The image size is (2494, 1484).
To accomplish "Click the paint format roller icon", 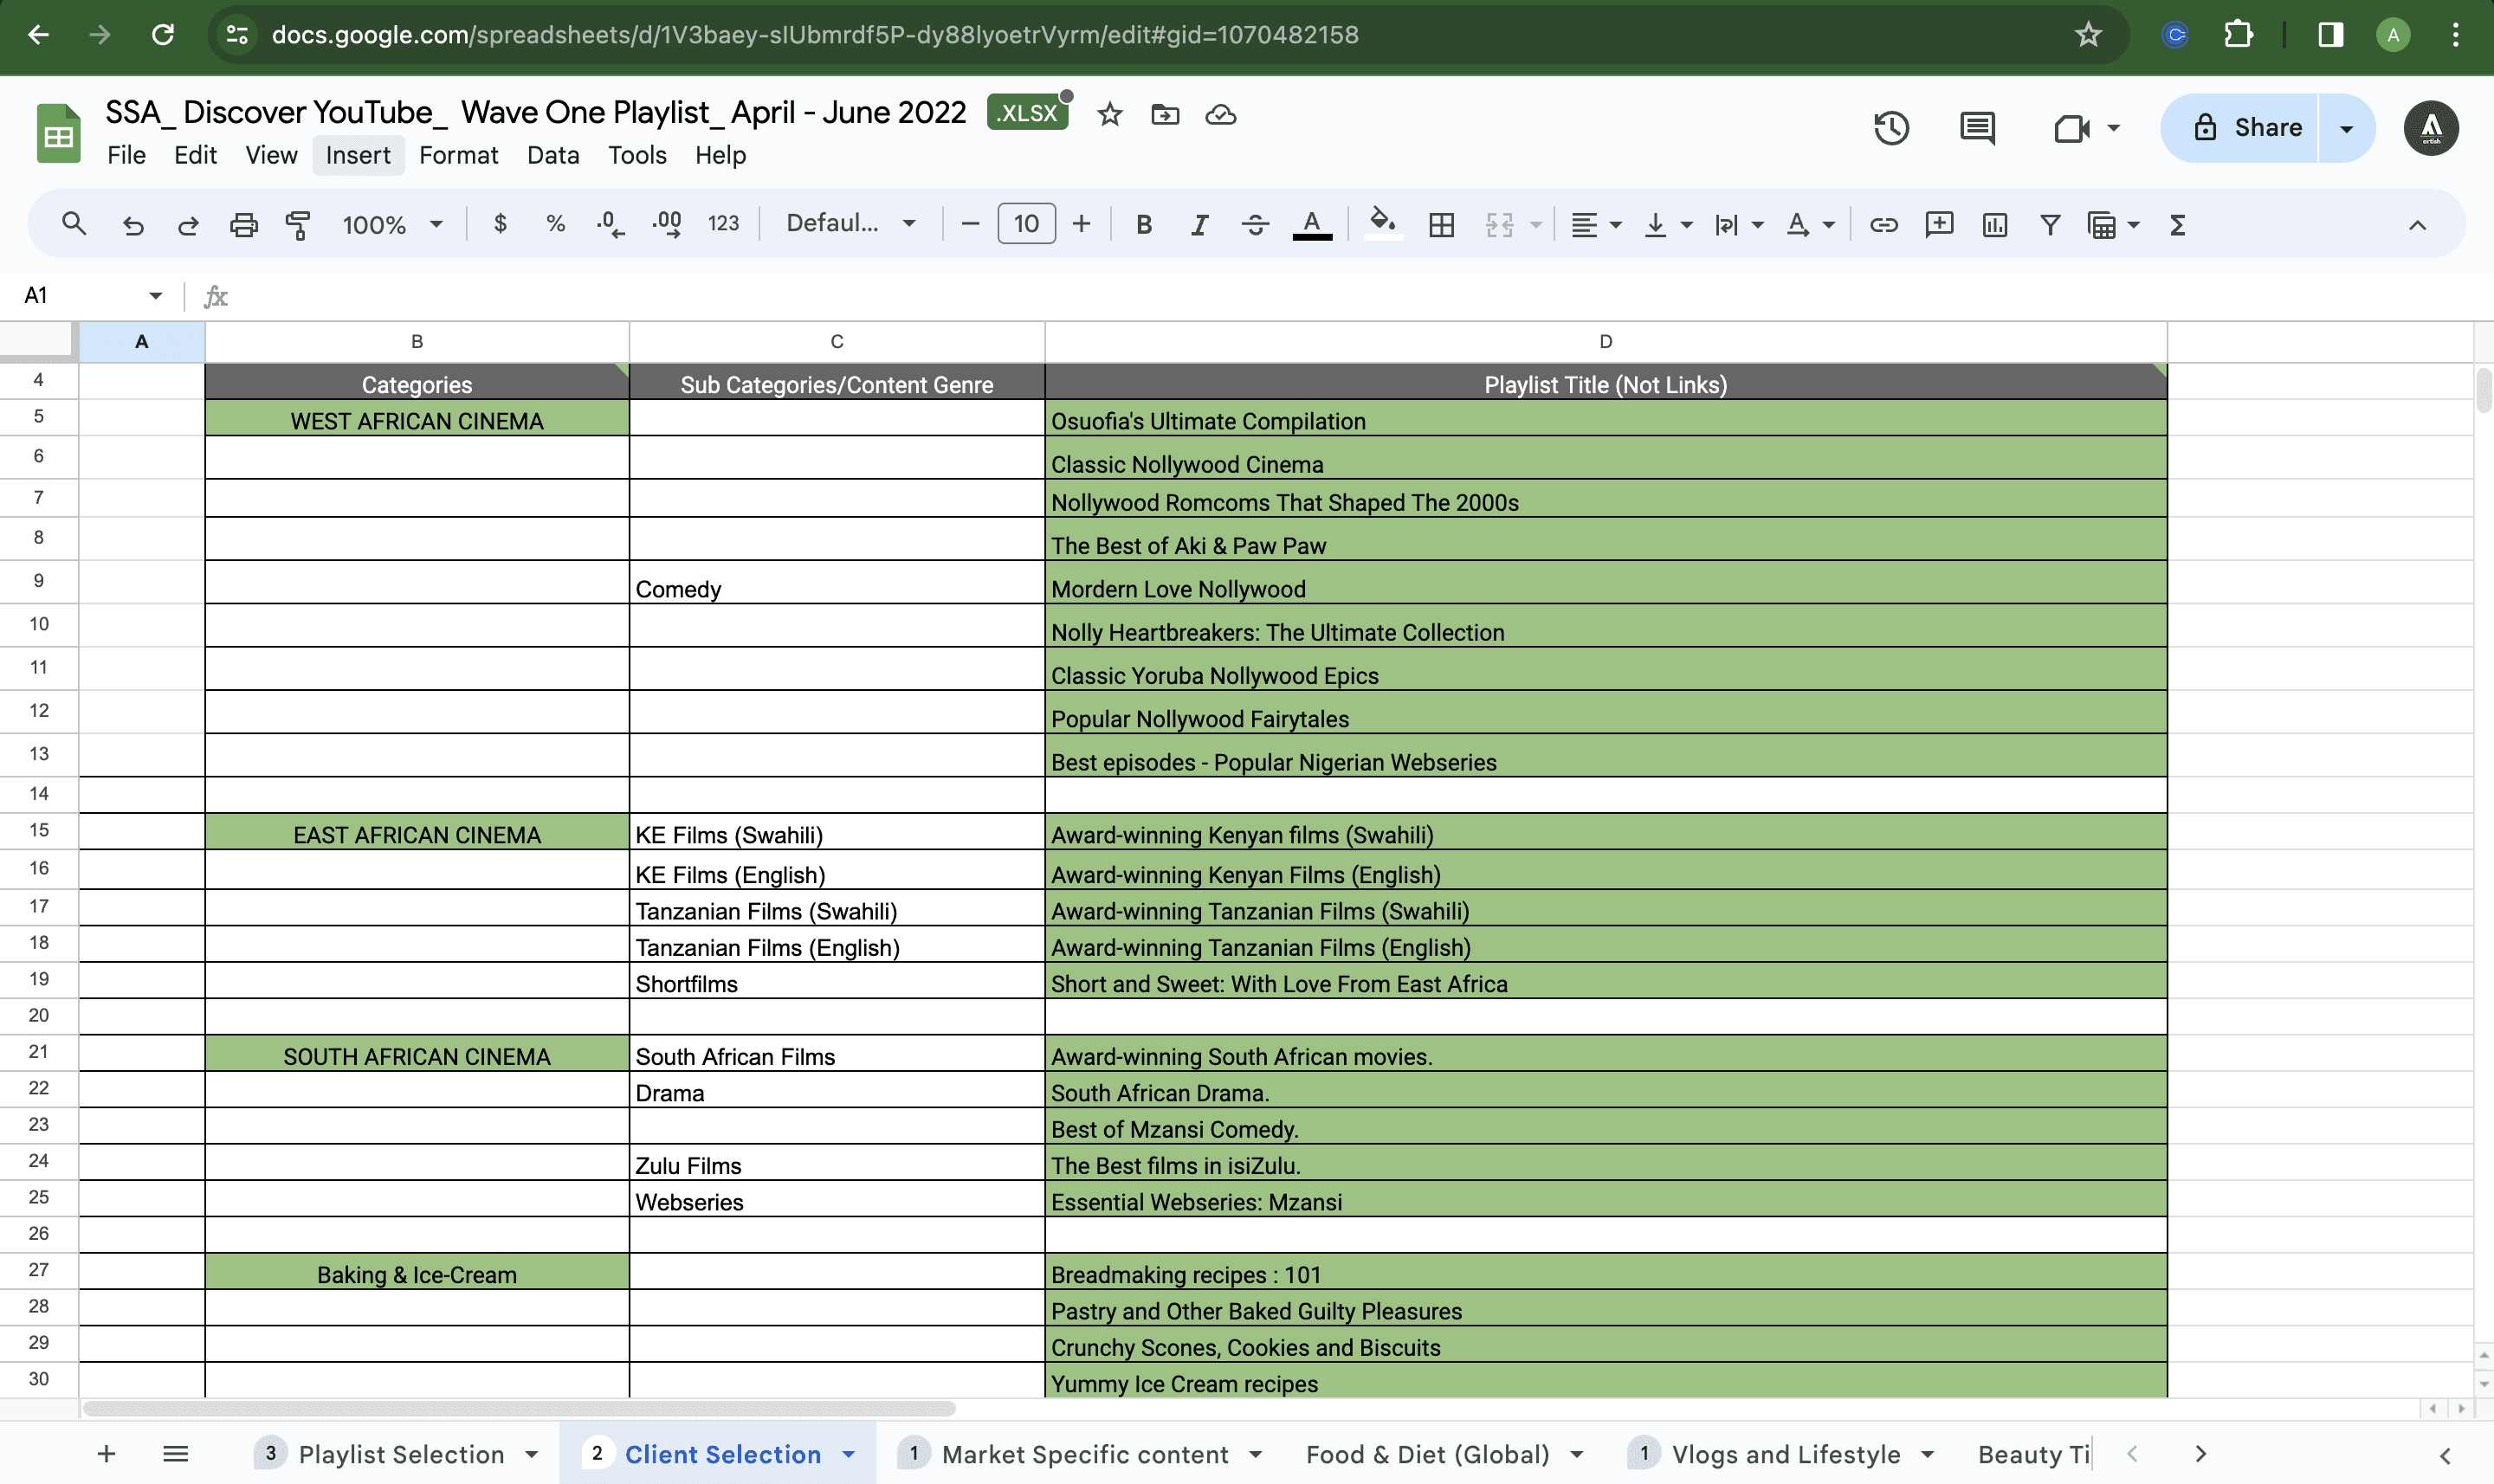I will click(x=297, y=224).
